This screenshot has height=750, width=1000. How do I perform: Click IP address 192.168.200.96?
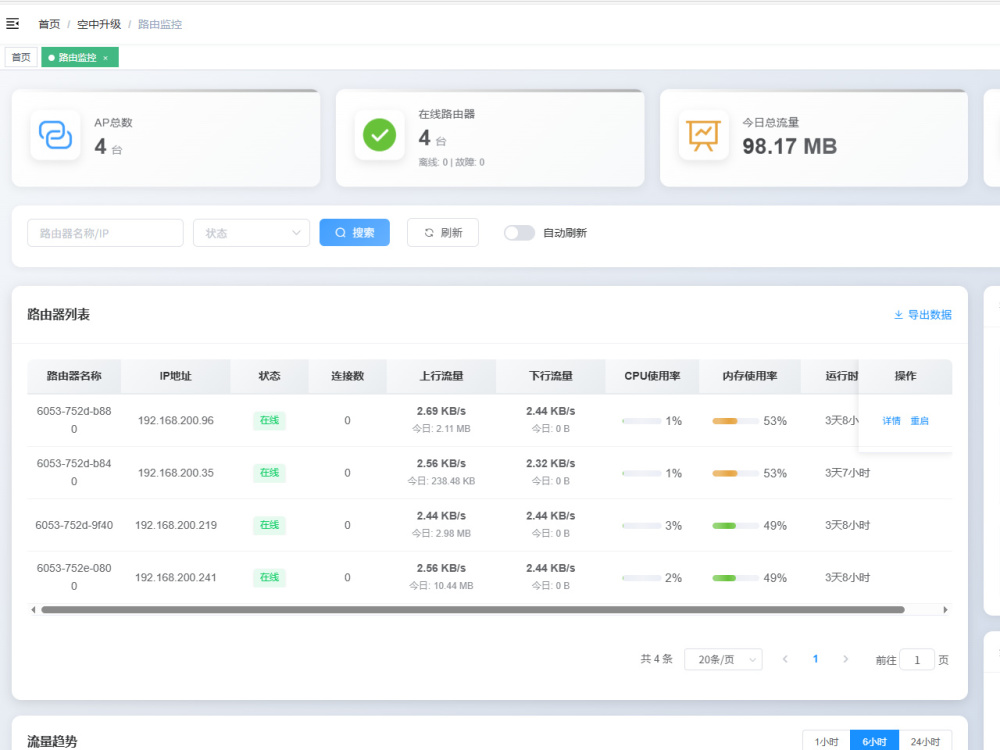point(175,420)
